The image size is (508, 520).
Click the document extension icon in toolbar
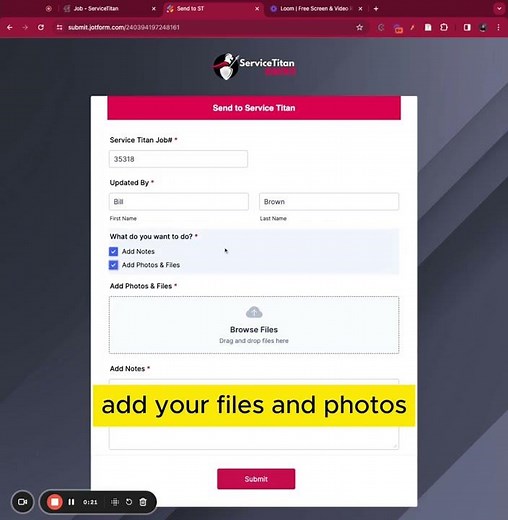pos(428,27)
